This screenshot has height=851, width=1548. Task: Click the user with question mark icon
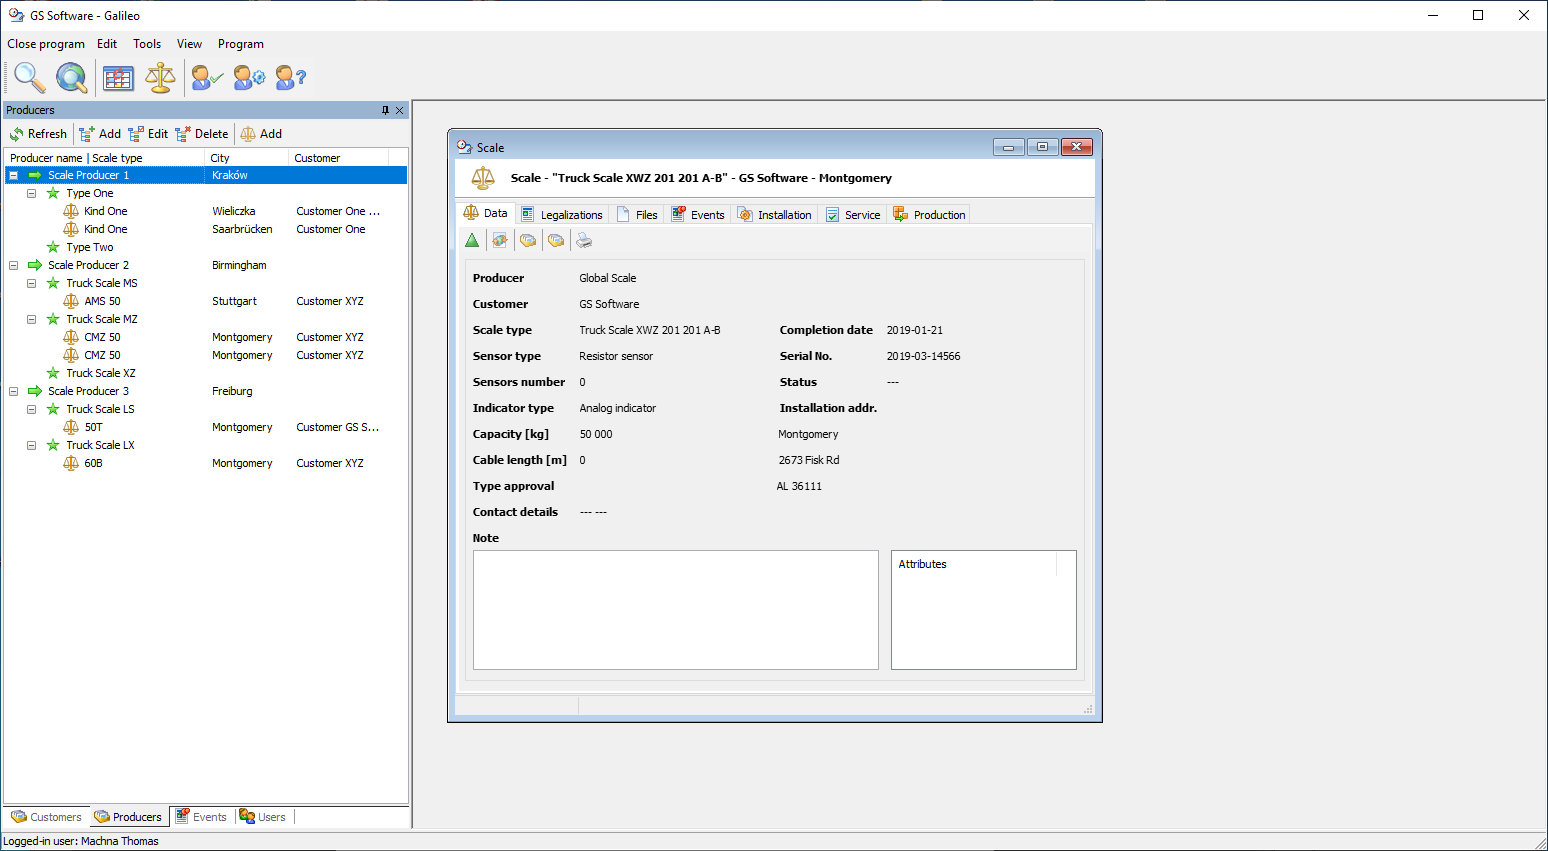pyautogui.click(x=290, y=77)
